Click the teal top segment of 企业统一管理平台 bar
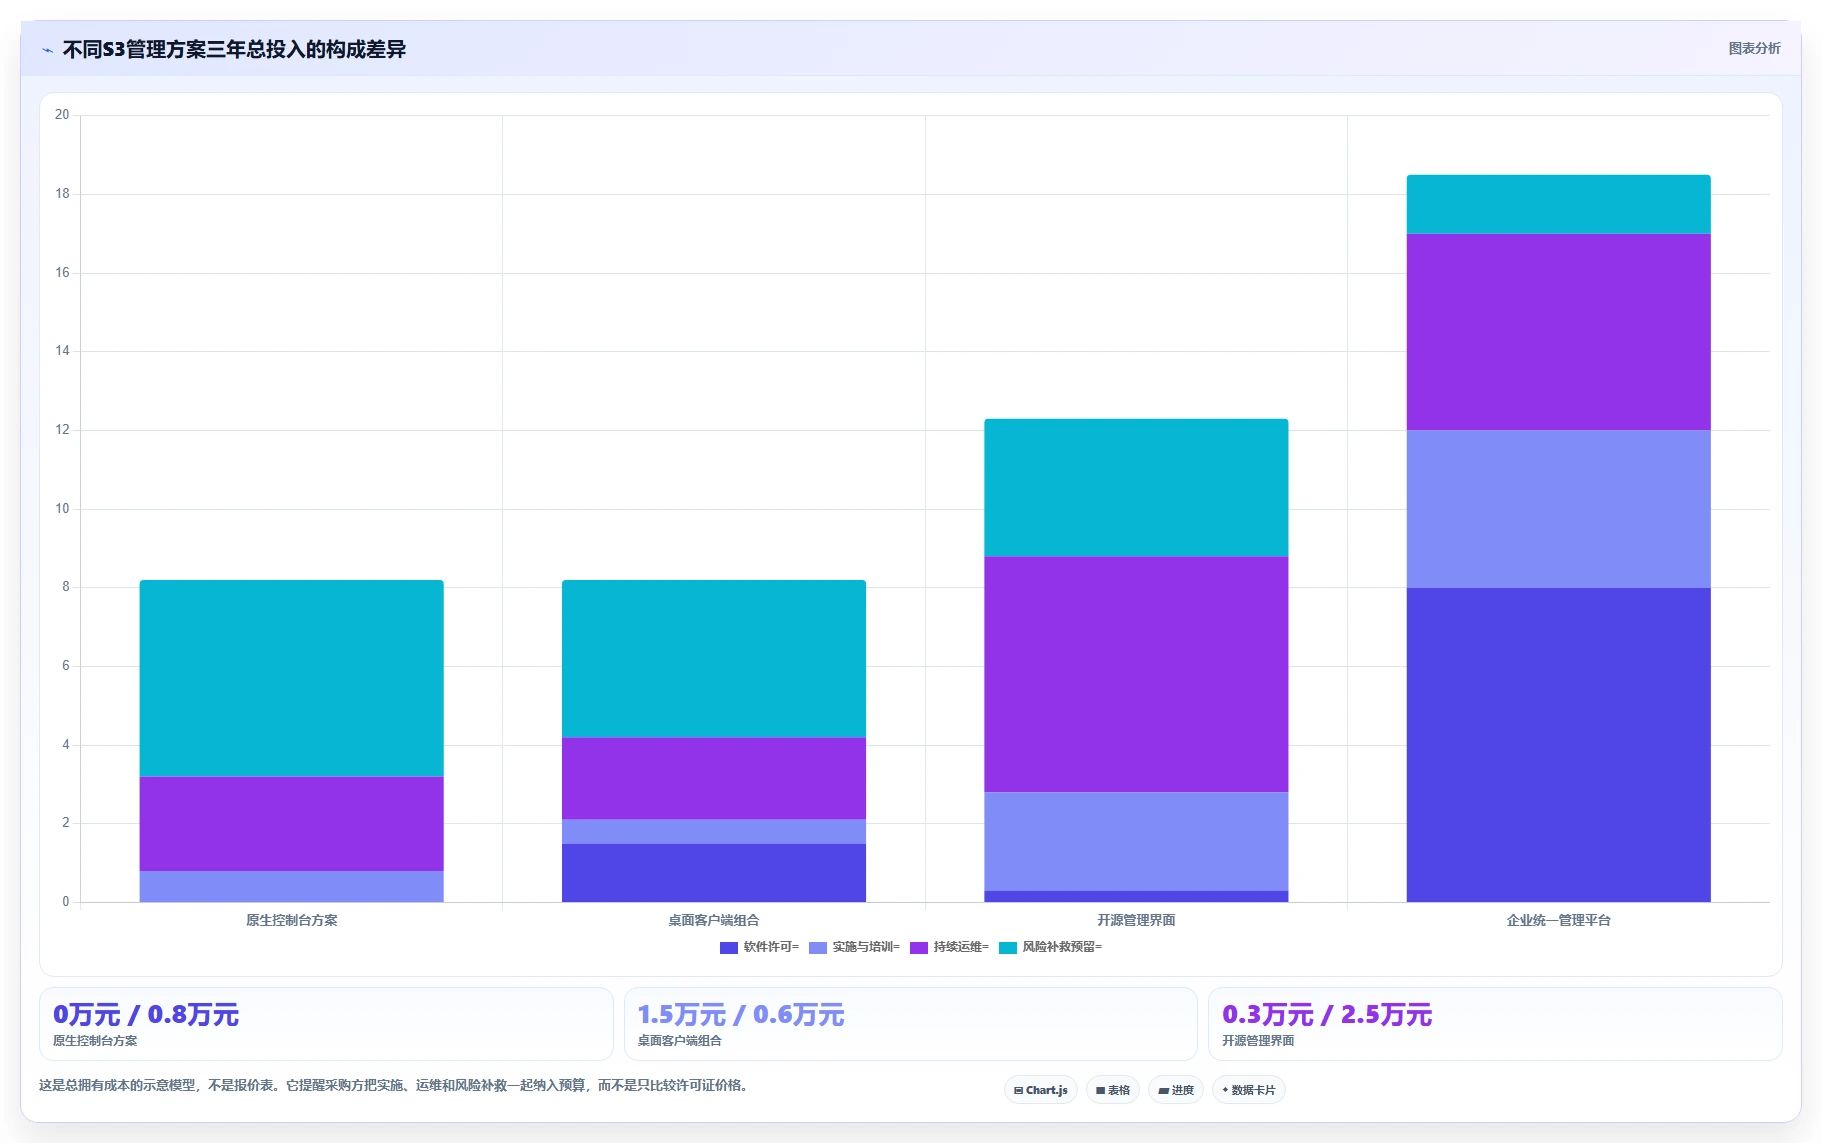Viewport: 1822px width, 1143px height. pyautogui.click(x=1558, y=204)
